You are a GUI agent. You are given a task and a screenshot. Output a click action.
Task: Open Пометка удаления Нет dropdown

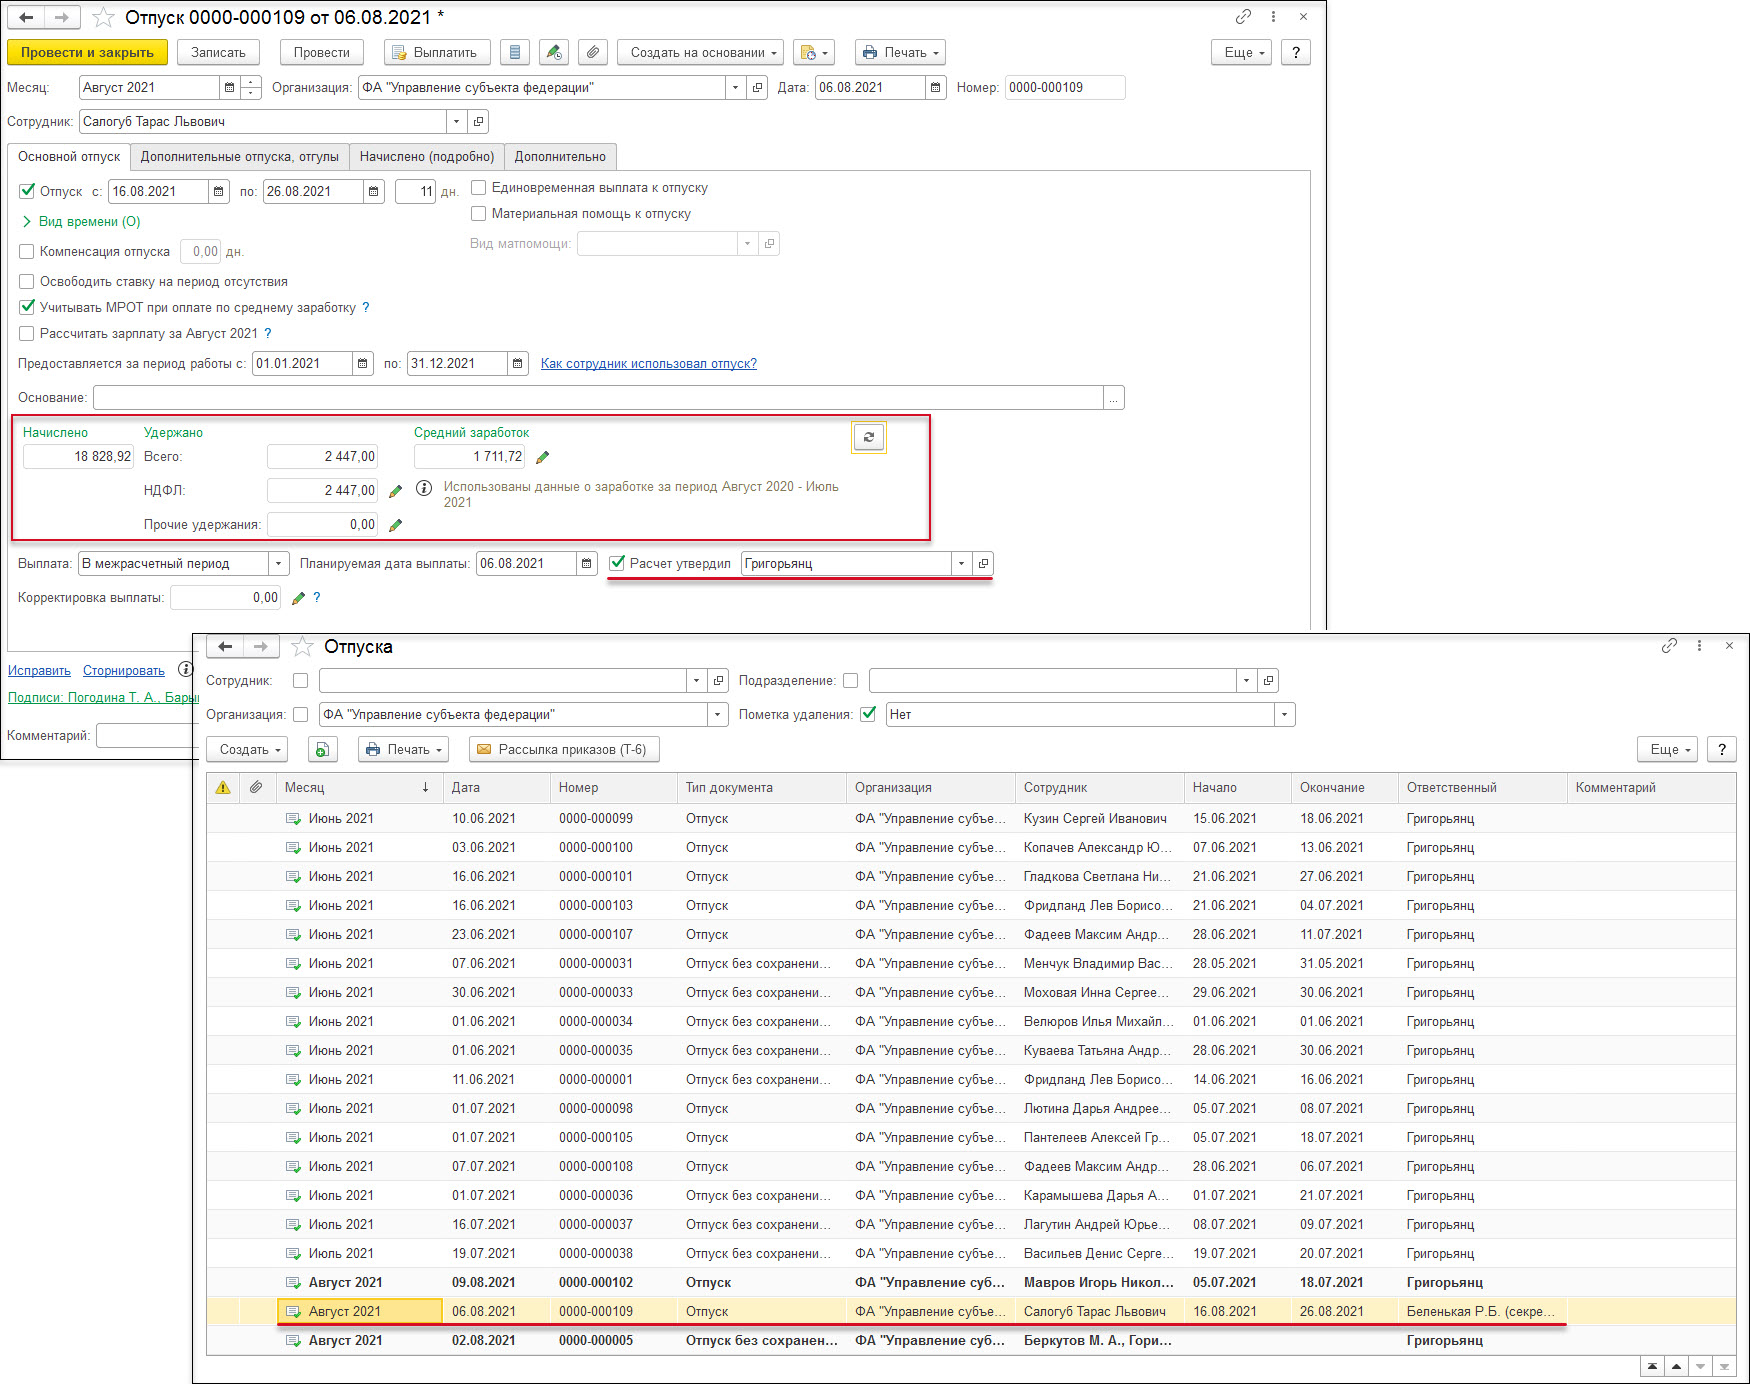(x=1284, y=715)
